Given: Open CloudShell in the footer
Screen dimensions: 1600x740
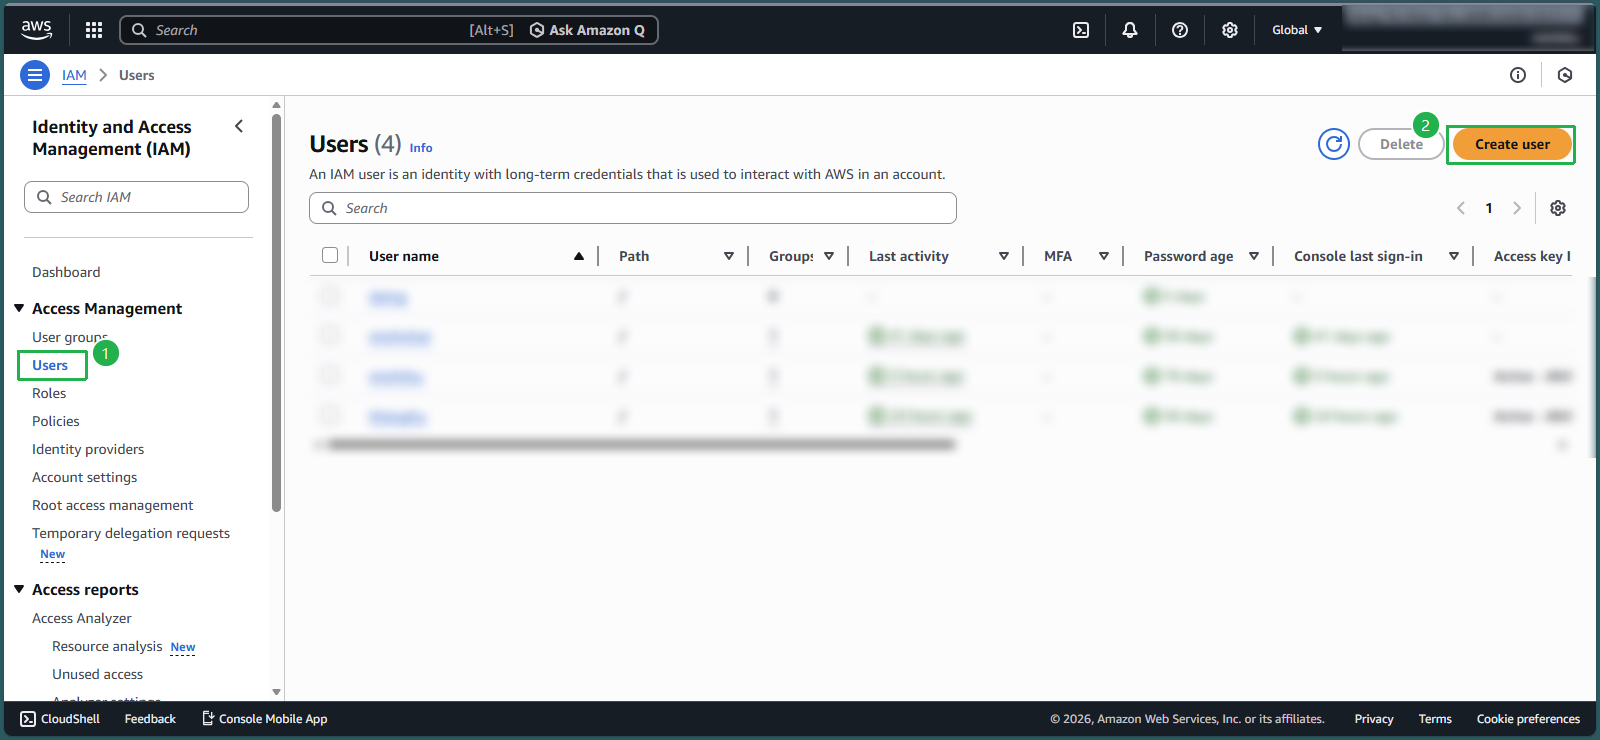Looking at the screenshot, I should (60, 719).
